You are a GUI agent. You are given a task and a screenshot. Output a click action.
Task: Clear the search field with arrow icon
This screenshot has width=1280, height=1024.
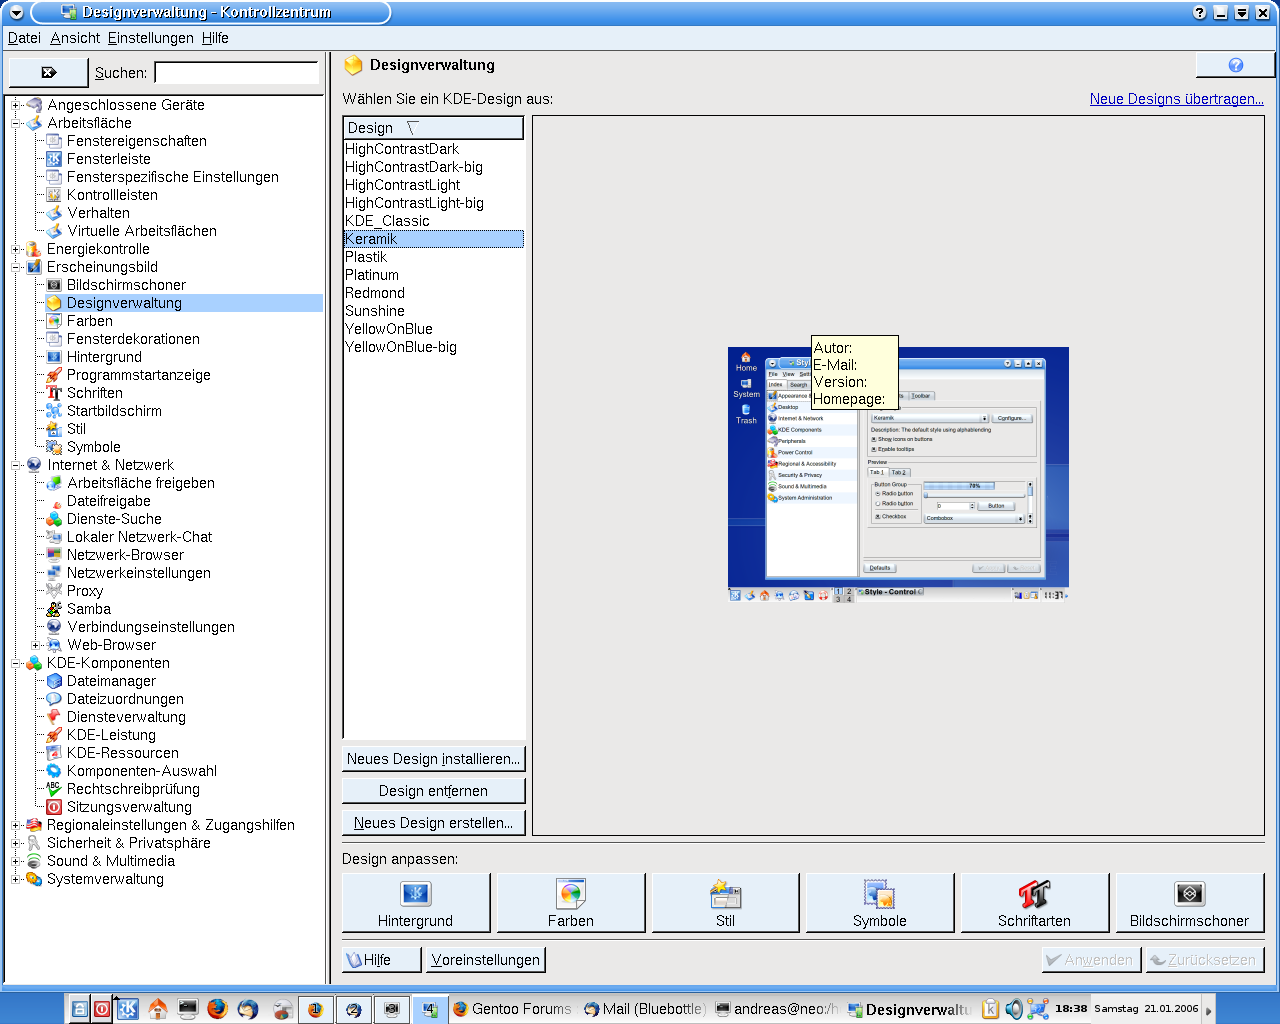48,72
